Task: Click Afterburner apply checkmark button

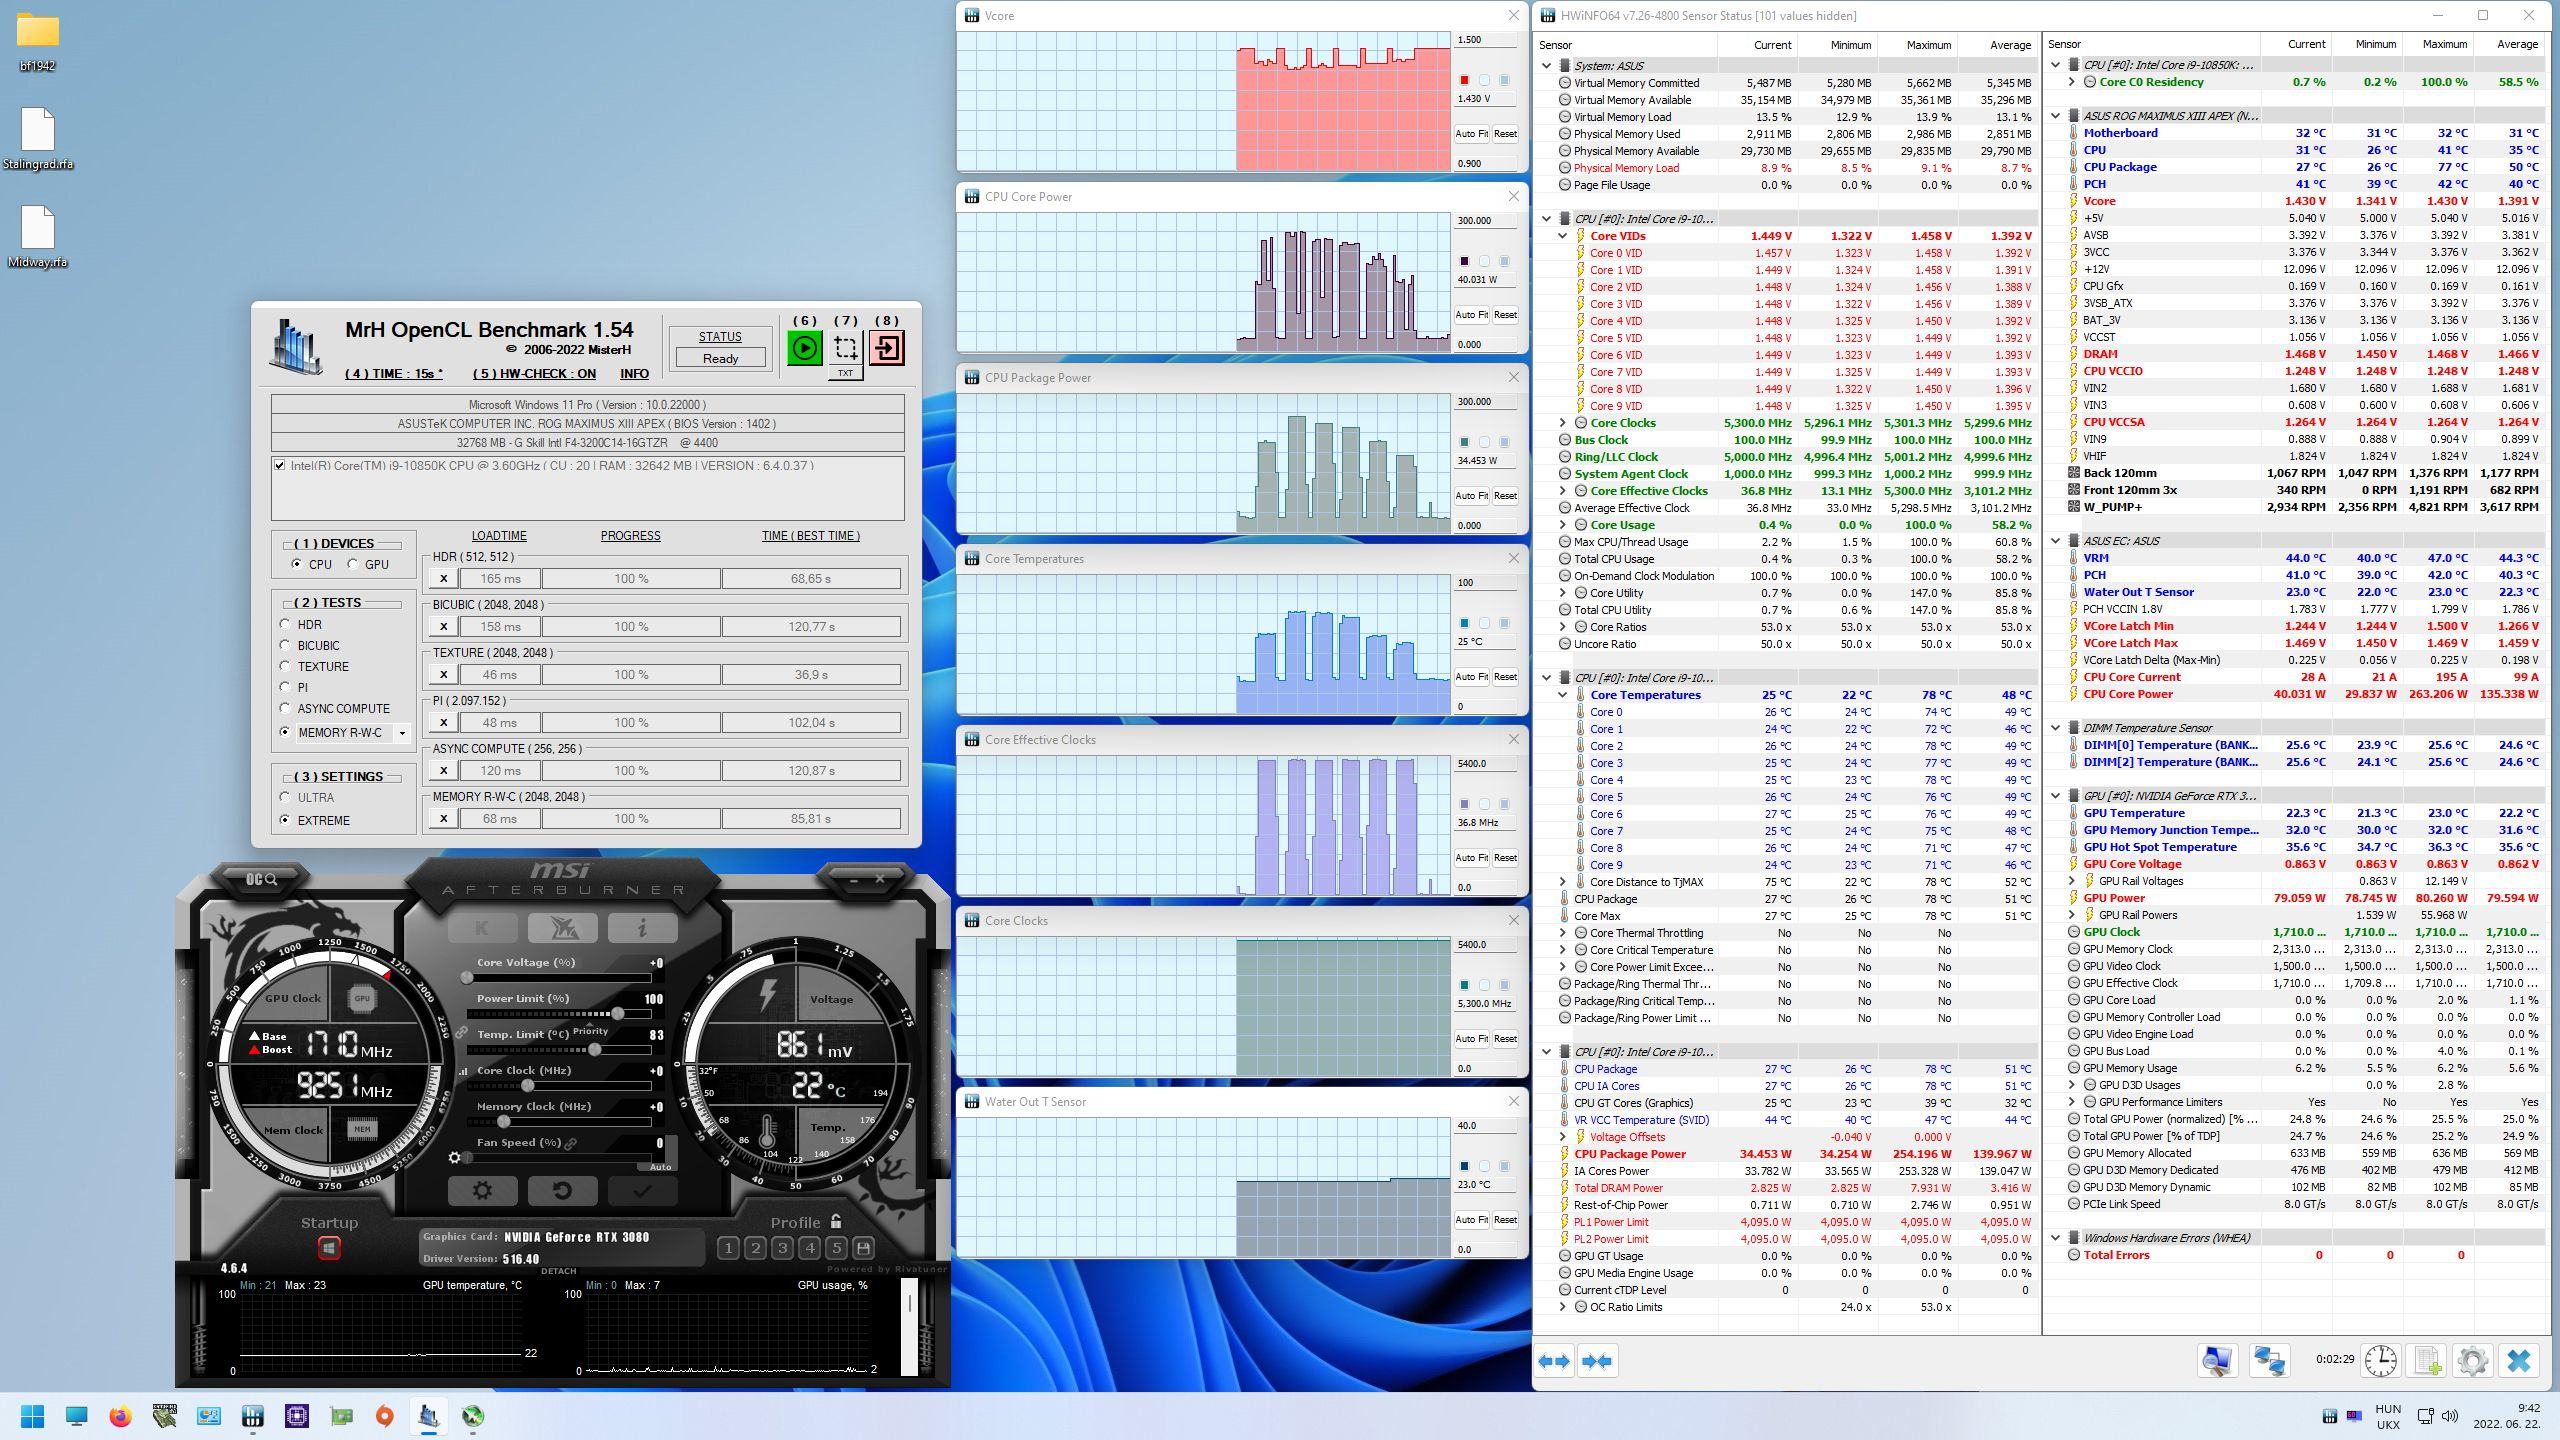Action: point(642,1191)
